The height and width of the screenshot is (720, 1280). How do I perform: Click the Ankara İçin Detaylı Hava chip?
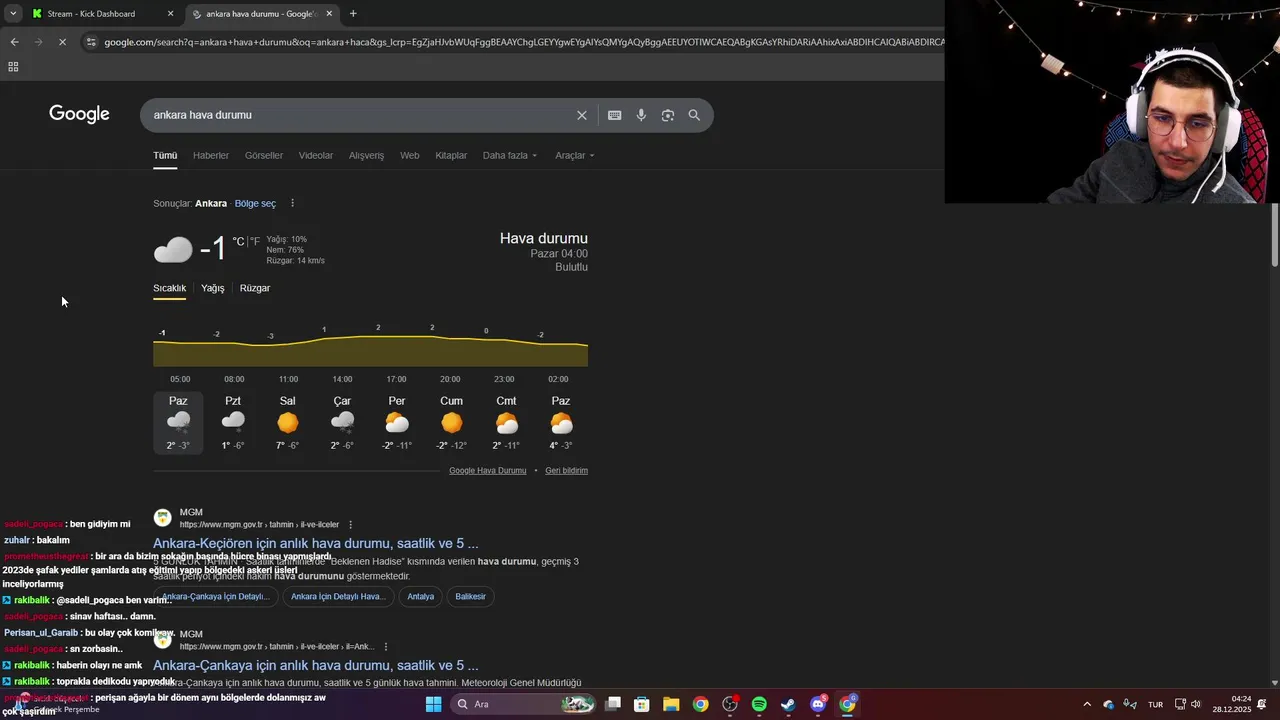[337, 597]
